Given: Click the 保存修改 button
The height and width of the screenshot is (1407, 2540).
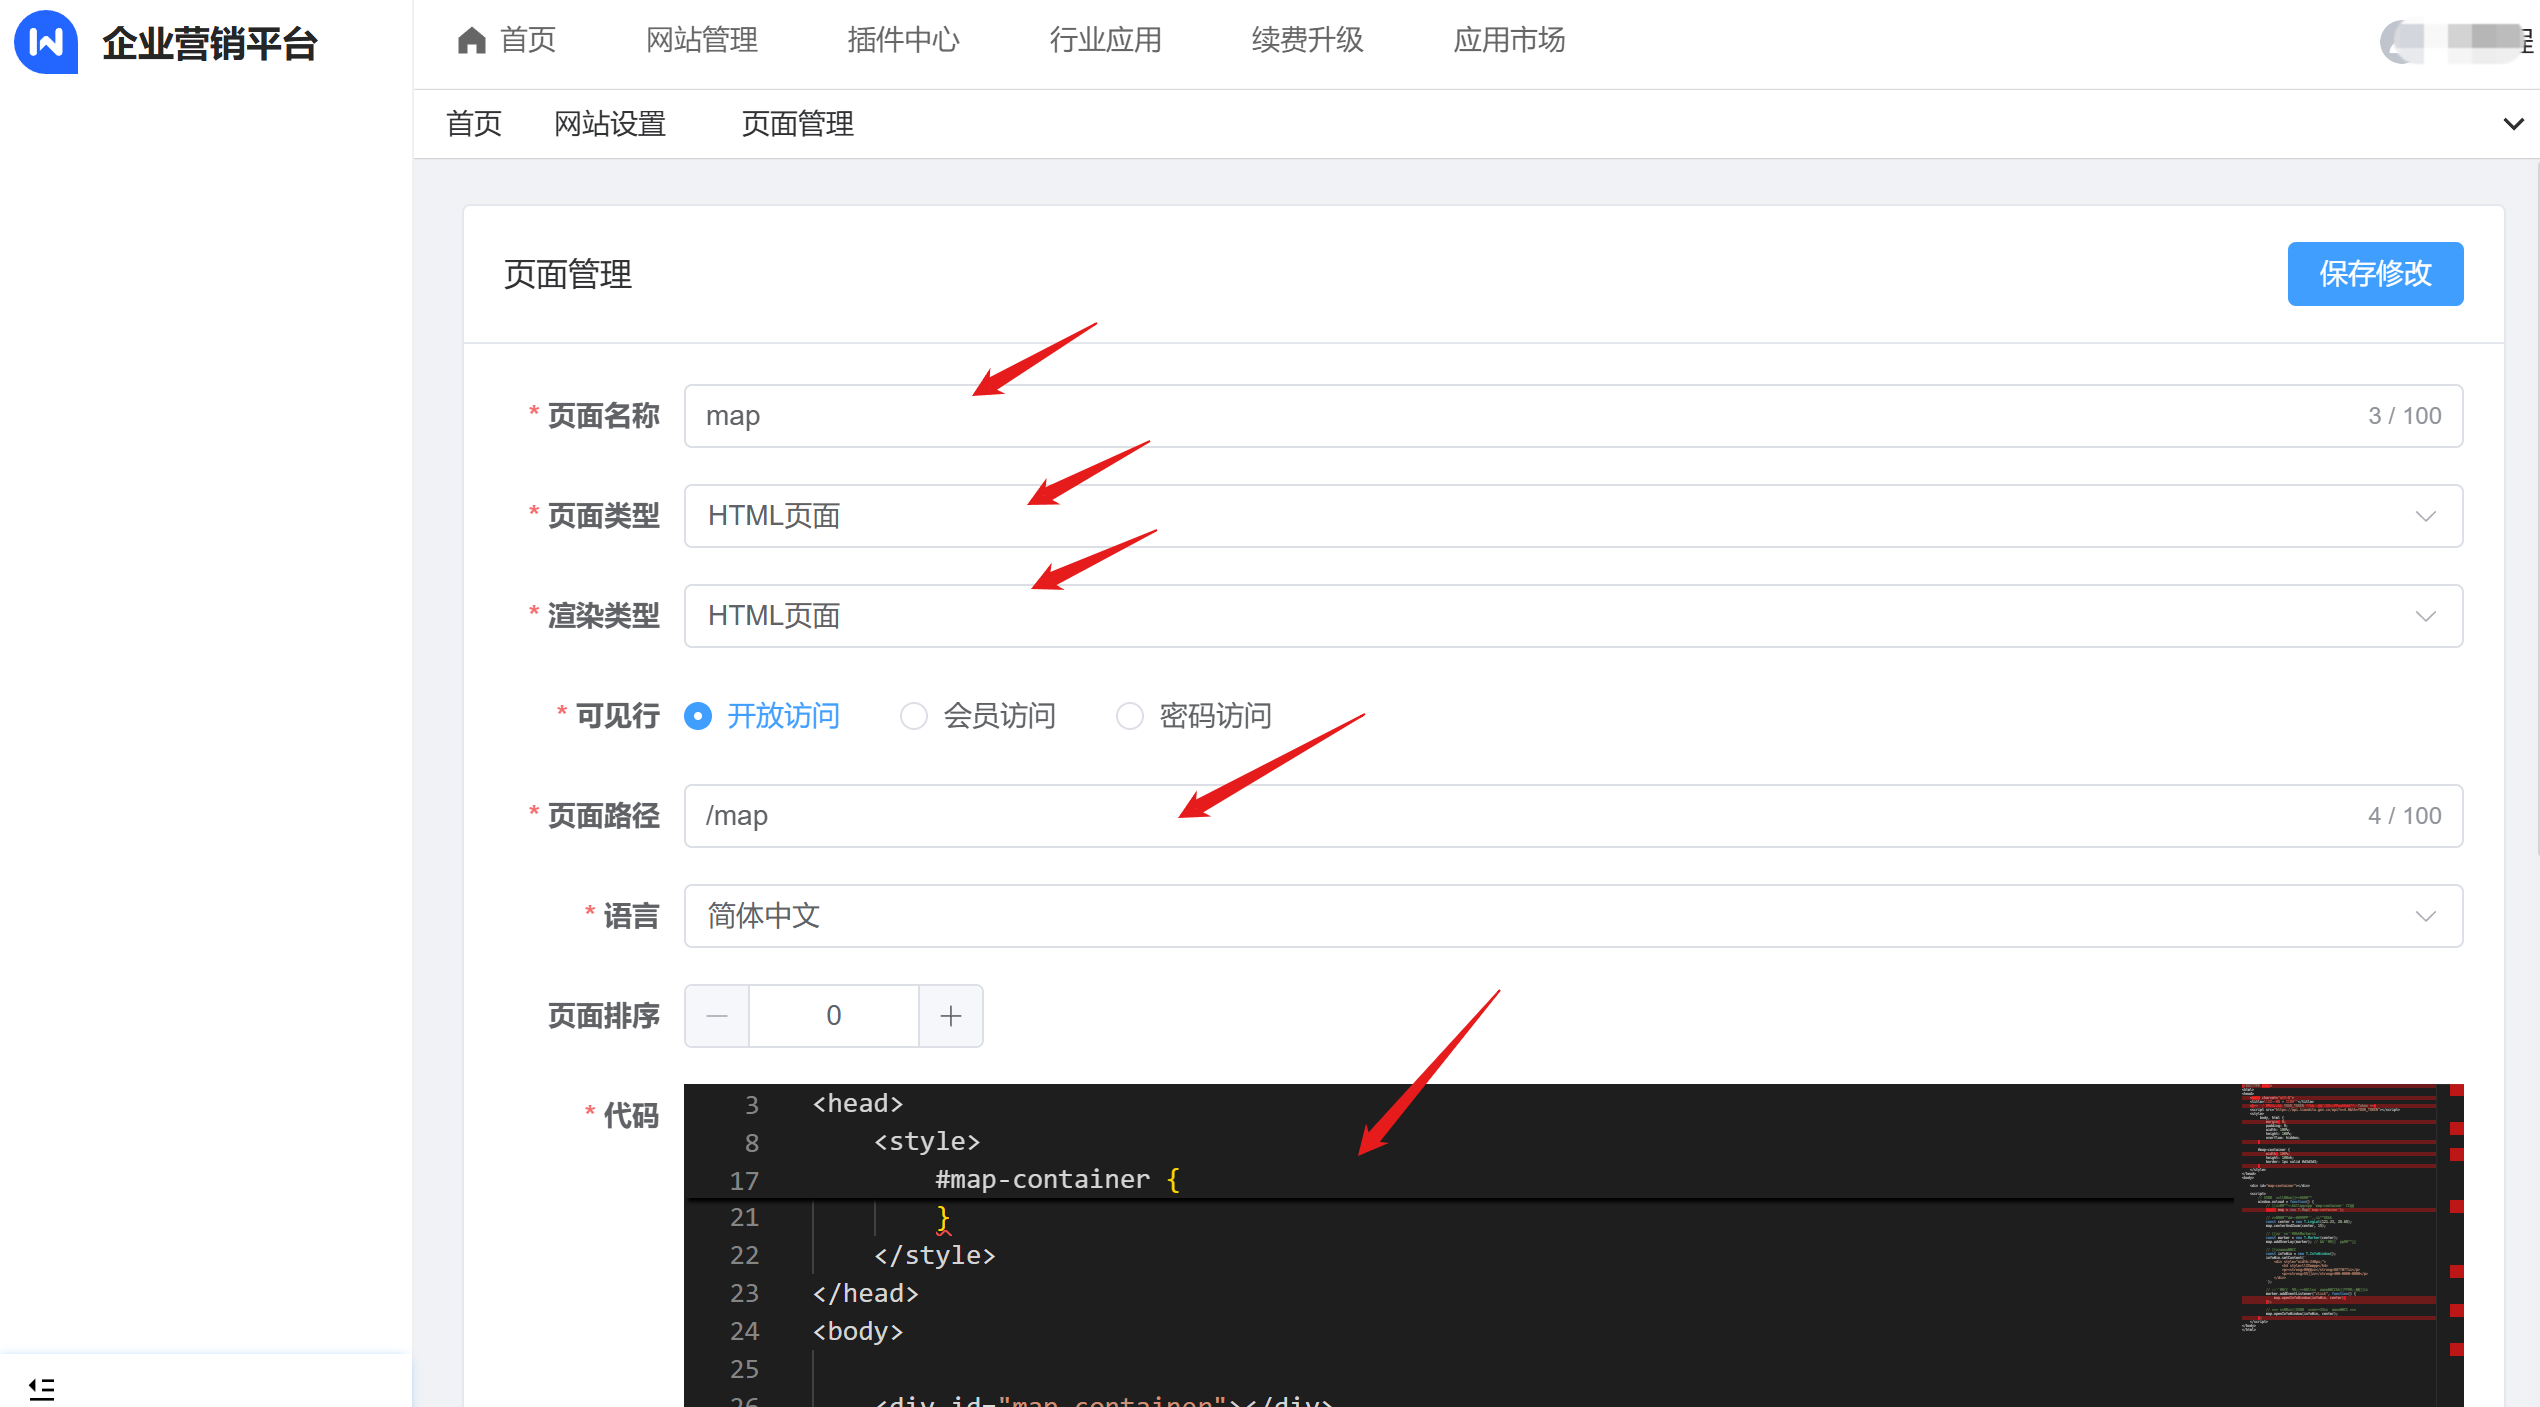Looking at the screenshot, I should tap(2374, 274).
